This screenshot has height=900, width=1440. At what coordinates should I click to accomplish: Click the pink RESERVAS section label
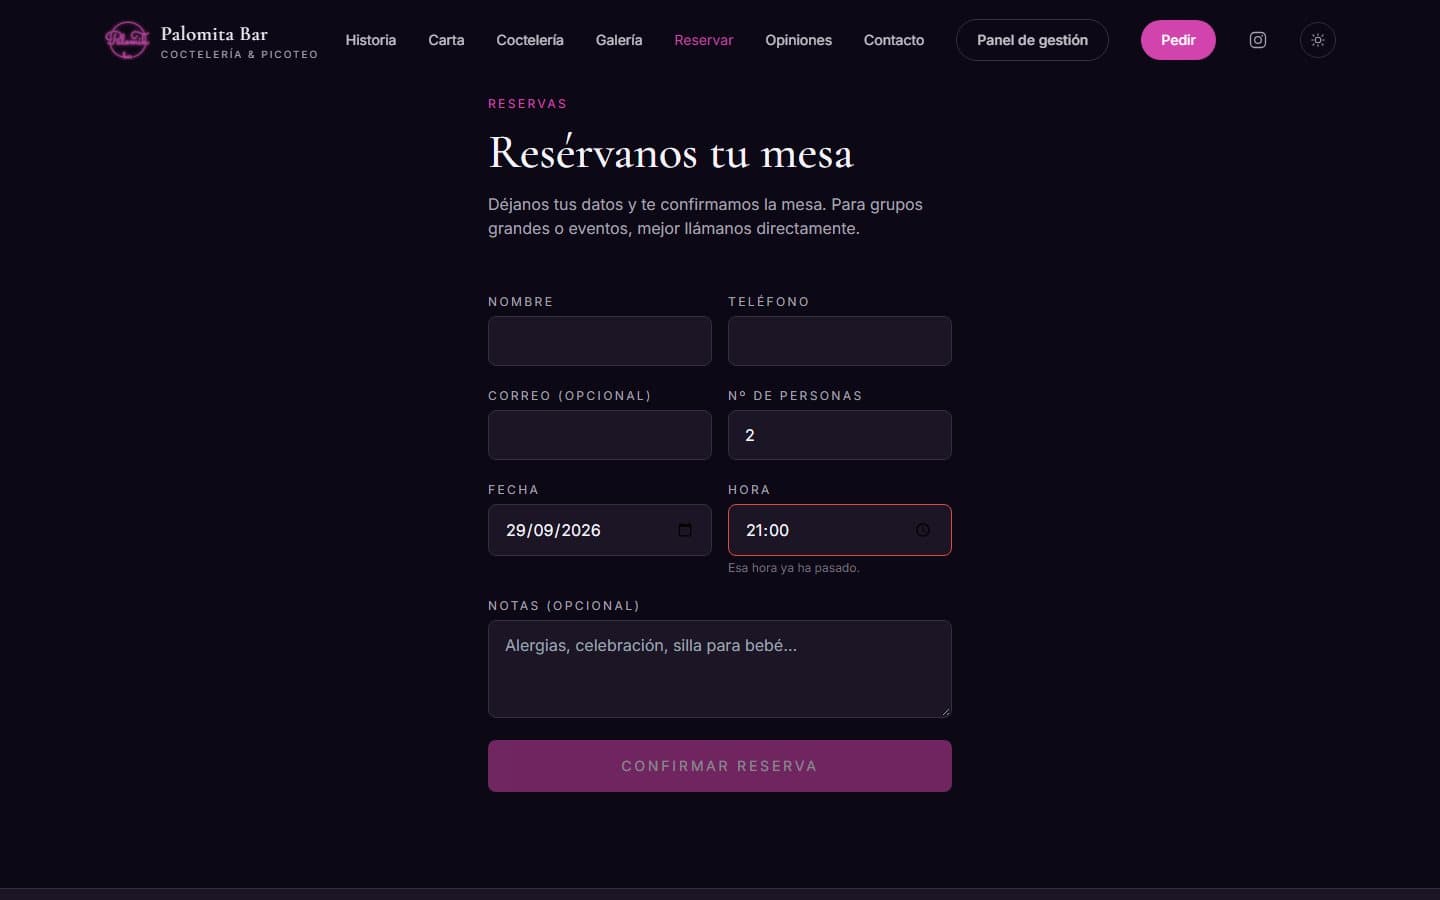(527, 104)
